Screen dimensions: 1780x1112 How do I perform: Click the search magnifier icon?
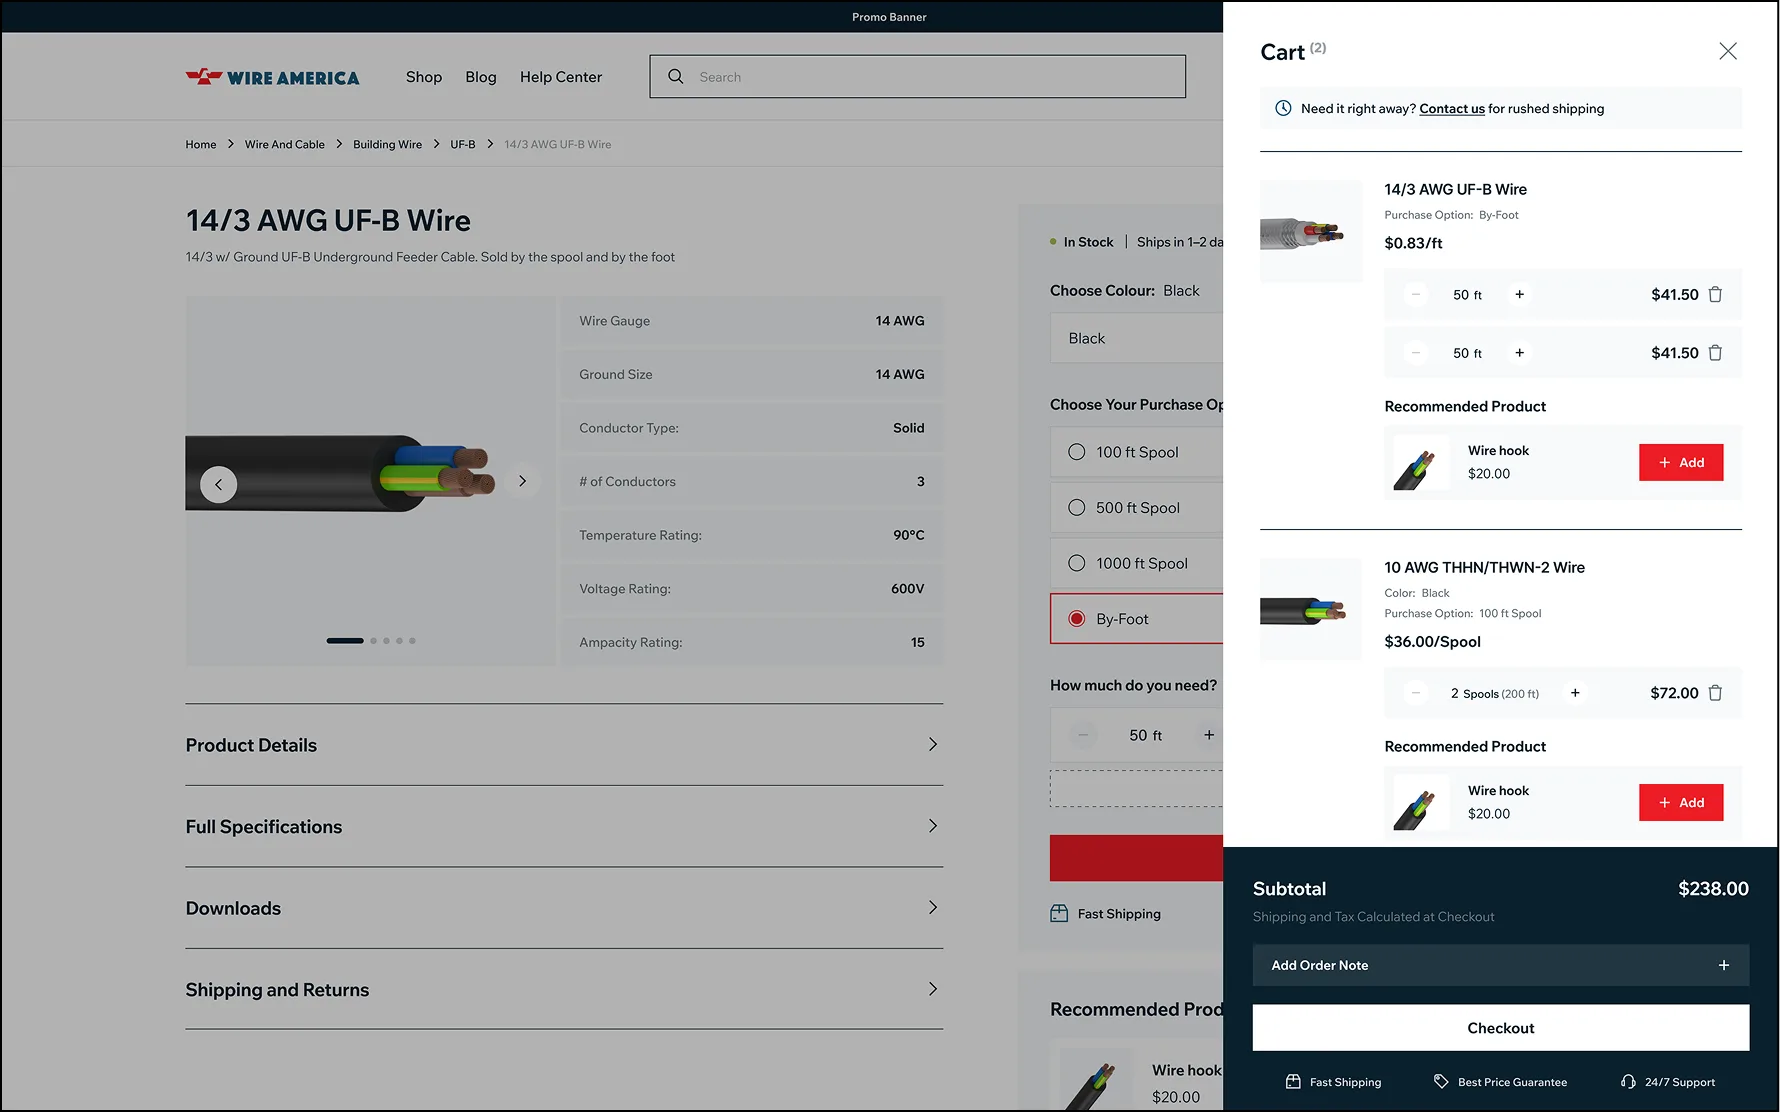[676, 77]
